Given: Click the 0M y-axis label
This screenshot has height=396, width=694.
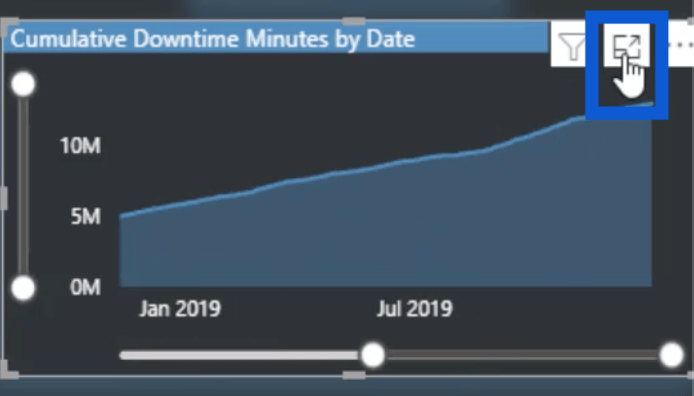Looking at the screenshot, I should pyautogui.click(x=85, y=288).
